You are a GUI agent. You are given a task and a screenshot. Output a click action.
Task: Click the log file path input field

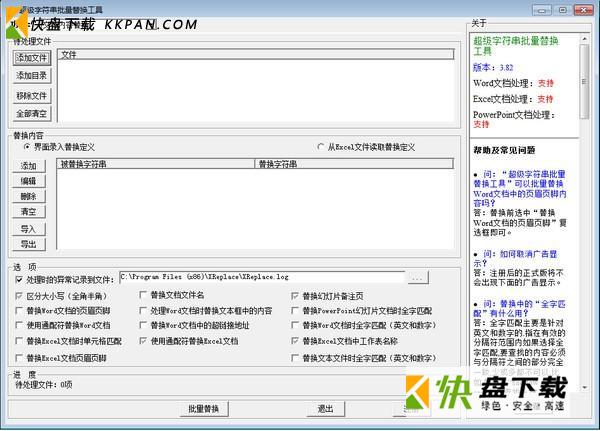pos(262,277)
